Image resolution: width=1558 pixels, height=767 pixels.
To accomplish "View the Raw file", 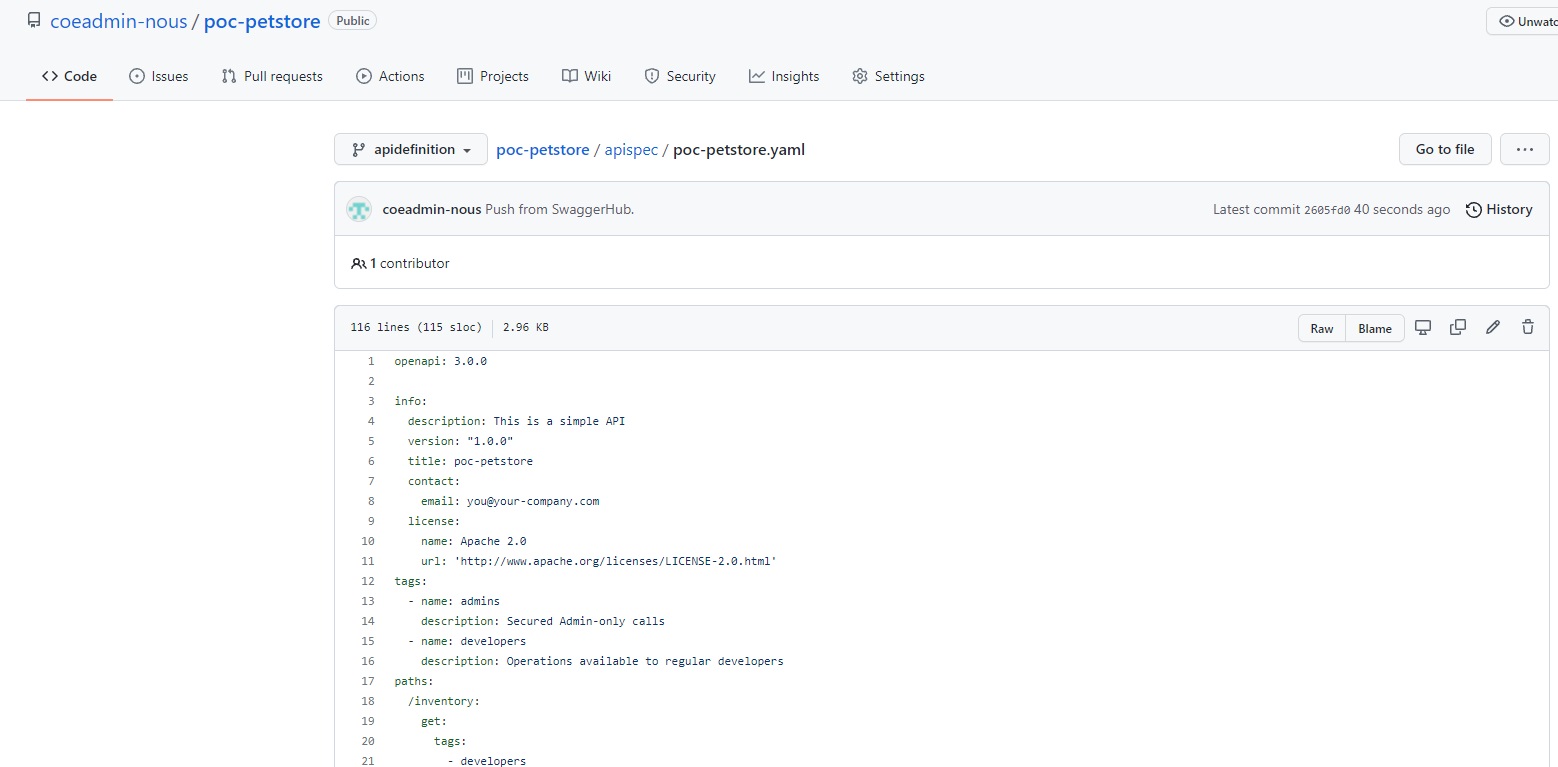I will coord(1322,328).
